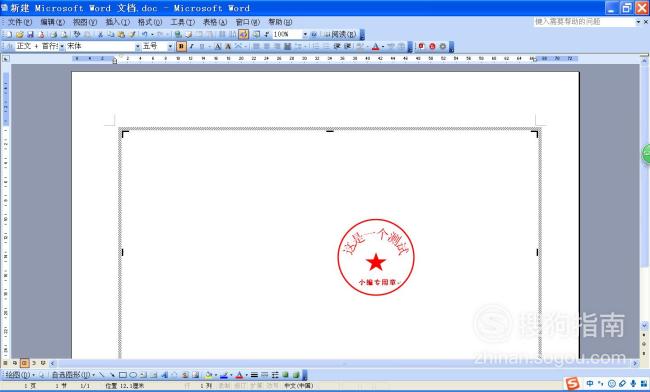Click the Insert WordArt icon
Viewport: 650px width, 392px height.
(164, 375)
